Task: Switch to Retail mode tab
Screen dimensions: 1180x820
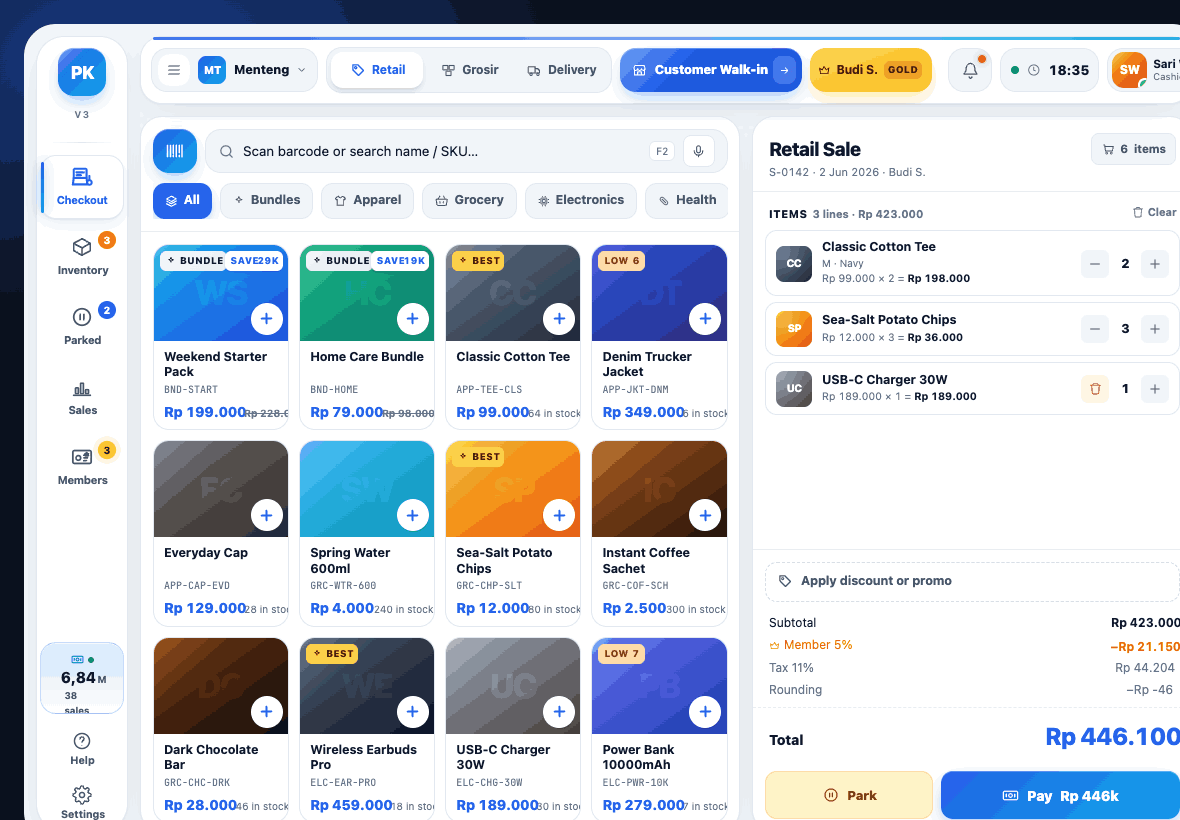Action: pyautogui.click(x=377, y=70)
